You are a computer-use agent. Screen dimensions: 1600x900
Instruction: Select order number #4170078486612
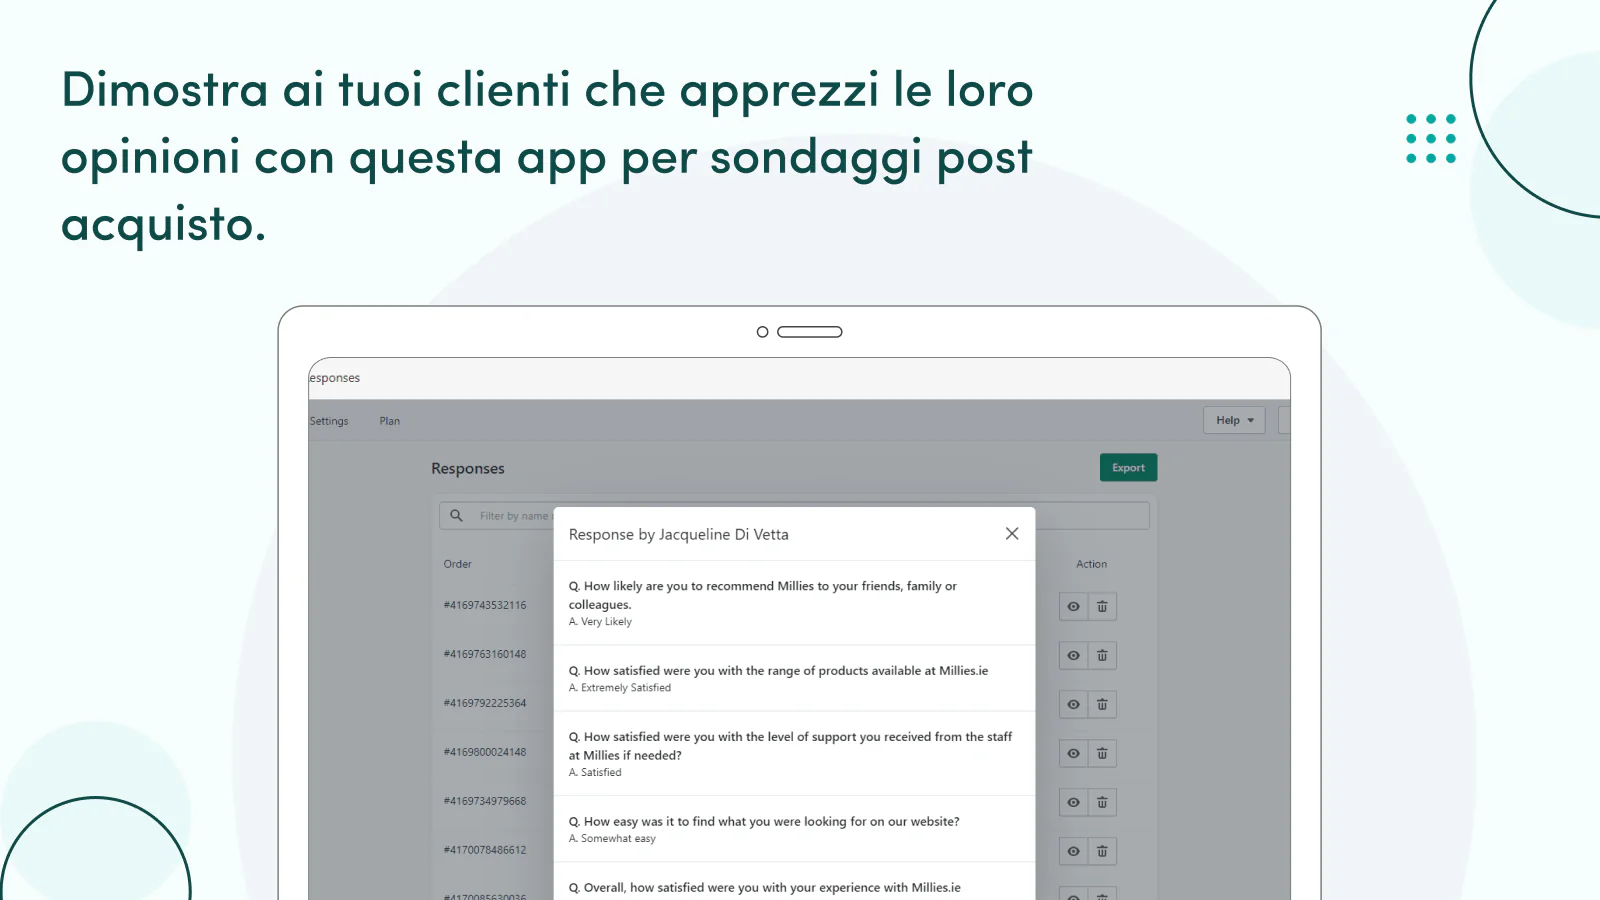tap(485, 850)
